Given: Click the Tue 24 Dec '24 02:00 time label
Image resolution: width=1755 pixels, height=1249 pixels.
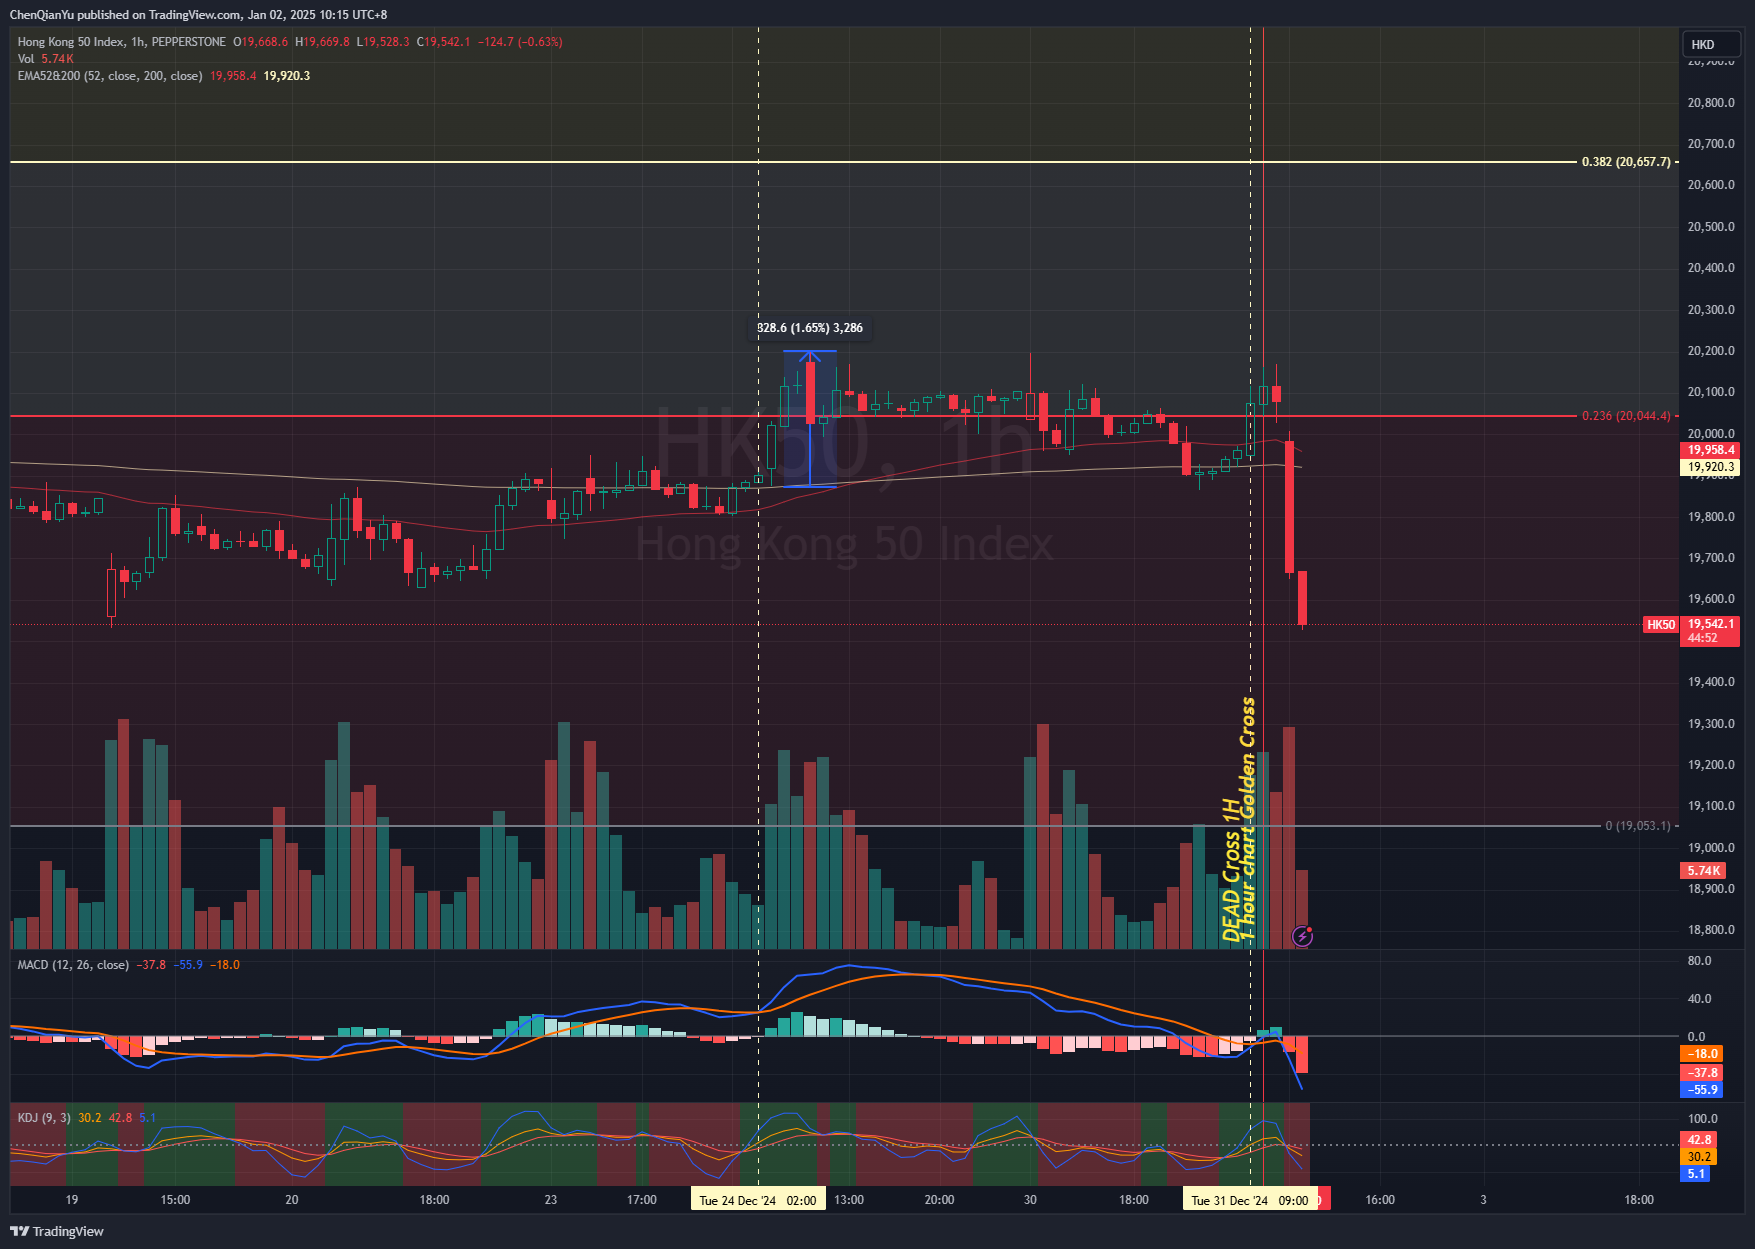Looking at the screenshot, I should pyautogui.click(x=758, y=1200).
